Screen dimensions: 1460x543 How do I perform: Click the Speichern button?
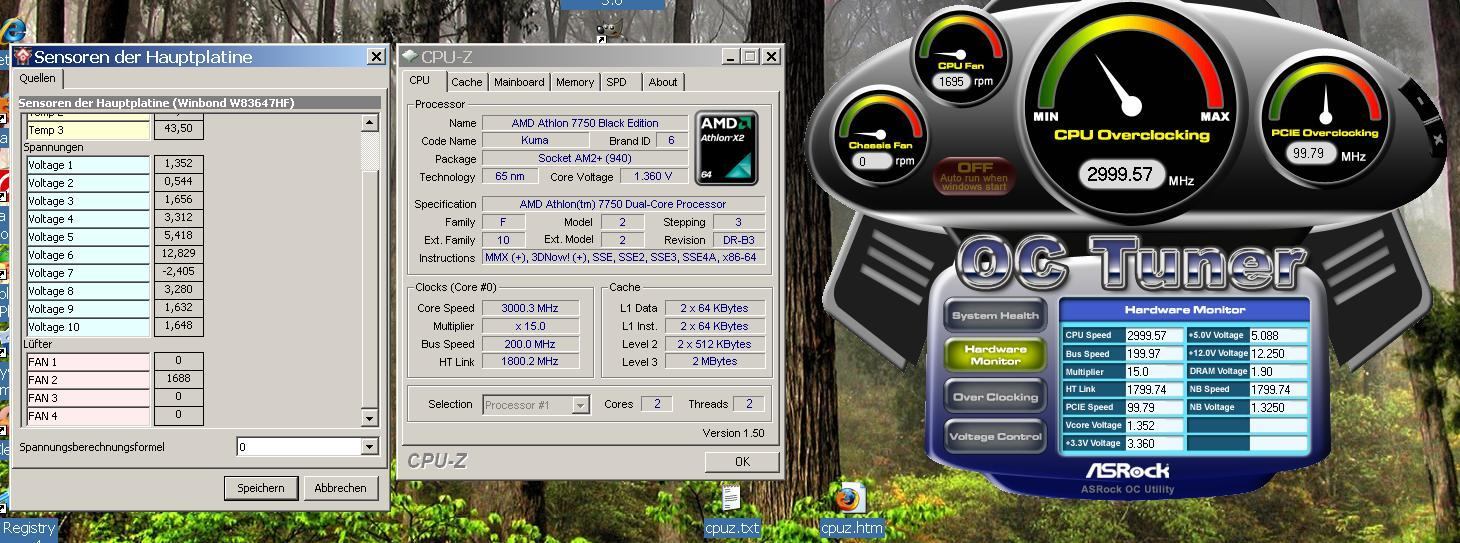[x=261, y=488]
